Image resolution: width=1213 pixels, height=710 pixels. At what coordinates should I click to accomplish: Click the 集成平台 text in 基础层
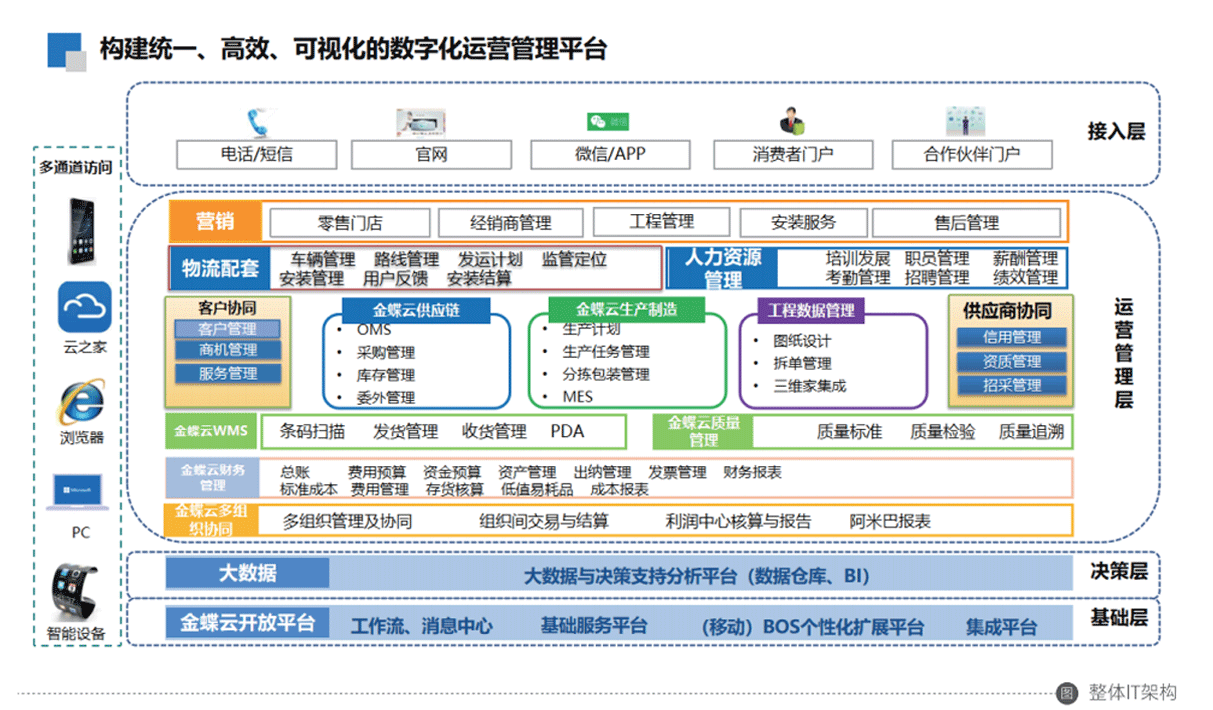(1001, 627)
